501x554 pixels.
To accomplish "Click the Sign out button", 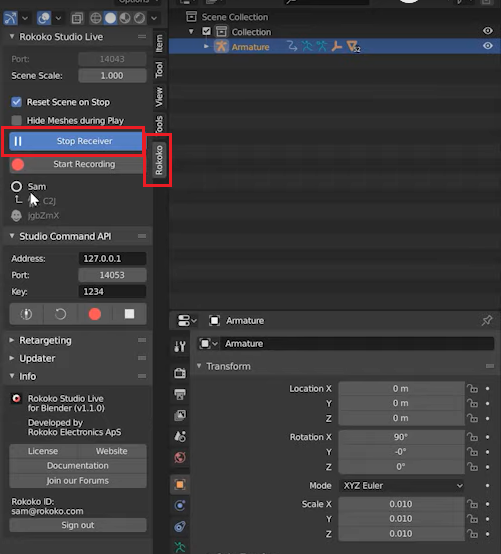I will coord(78,525).
